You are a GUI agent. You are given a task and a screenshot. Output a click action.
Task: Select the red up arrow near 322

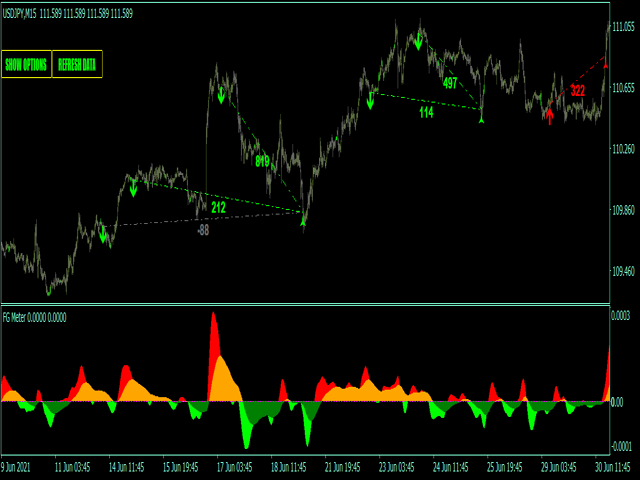(549, 113)
